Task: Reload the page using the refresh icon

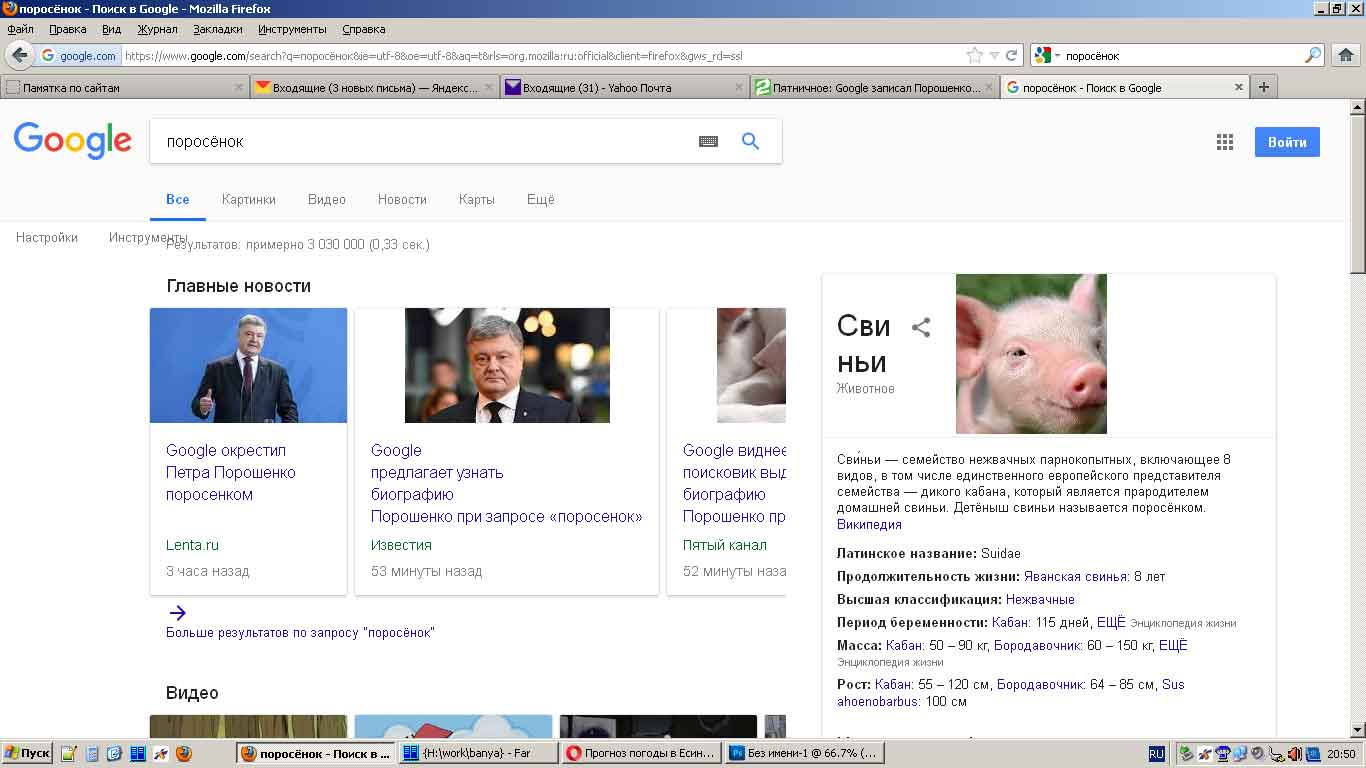Action: point(1012,56)
